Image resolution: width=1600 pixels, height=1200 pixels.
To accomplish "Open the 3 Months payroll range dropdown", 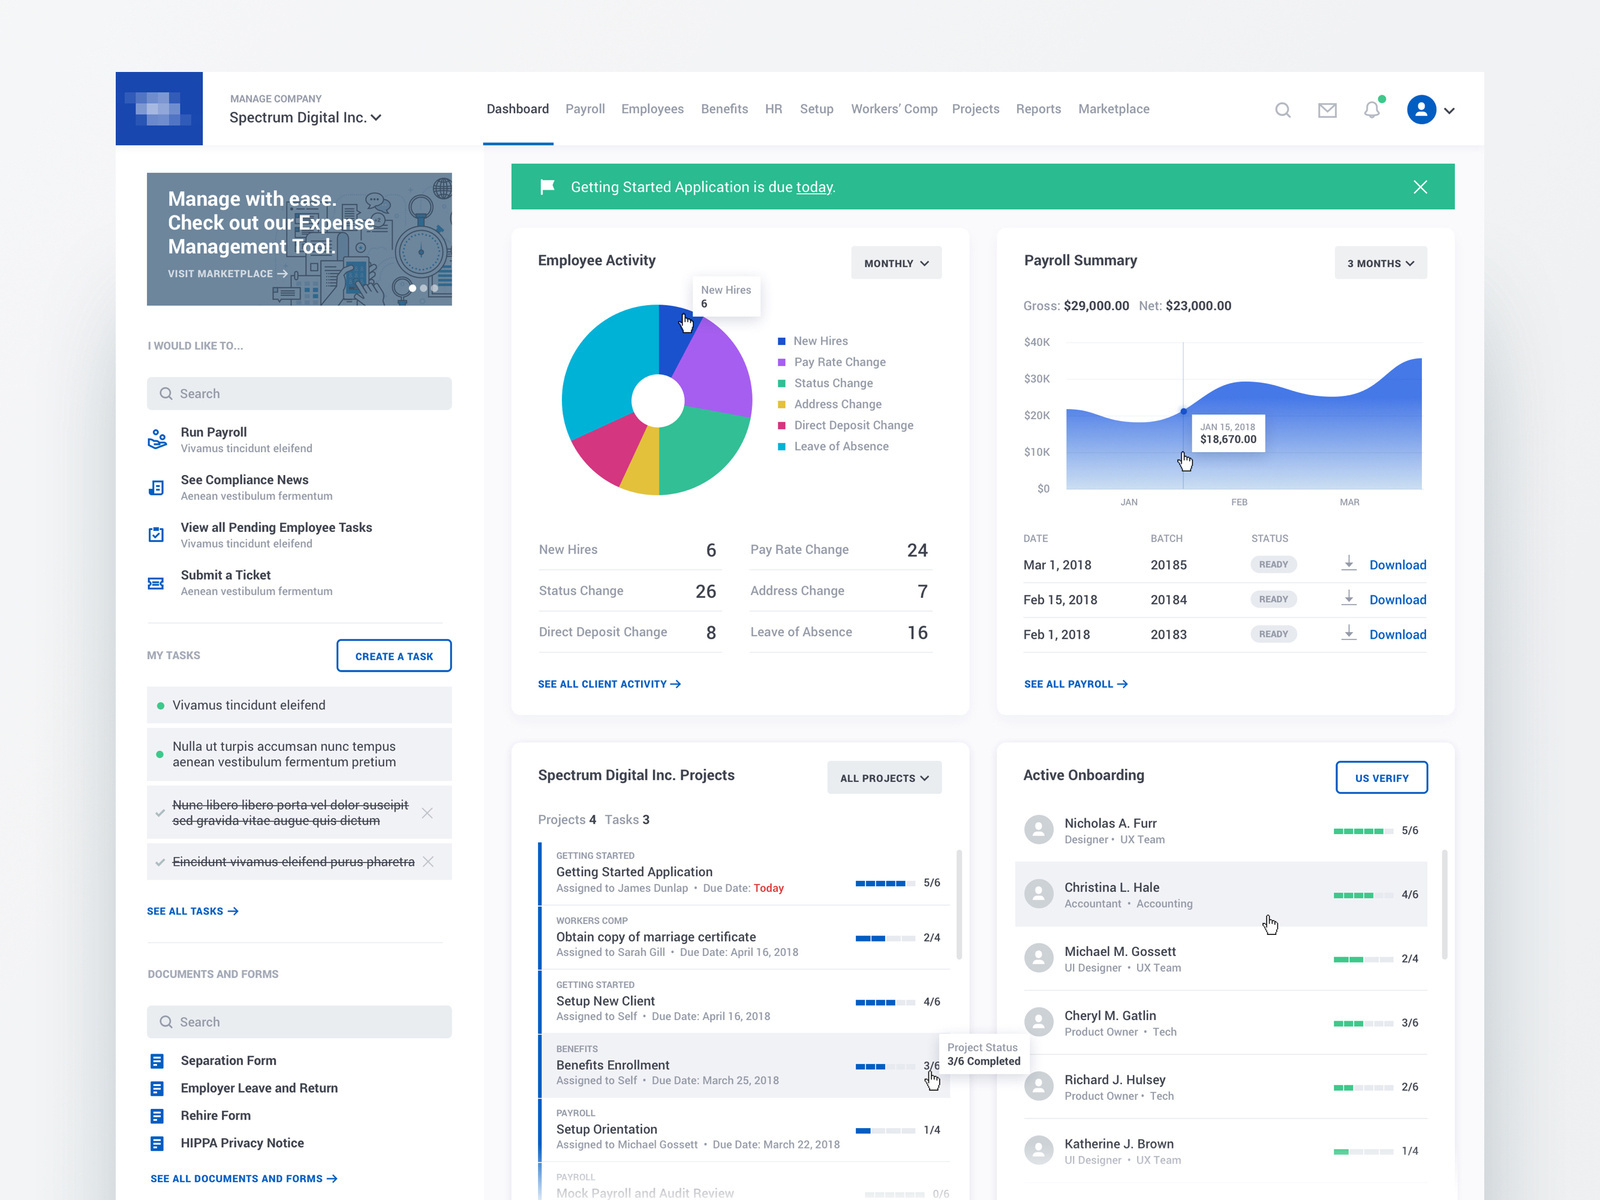I will 1380,263.
